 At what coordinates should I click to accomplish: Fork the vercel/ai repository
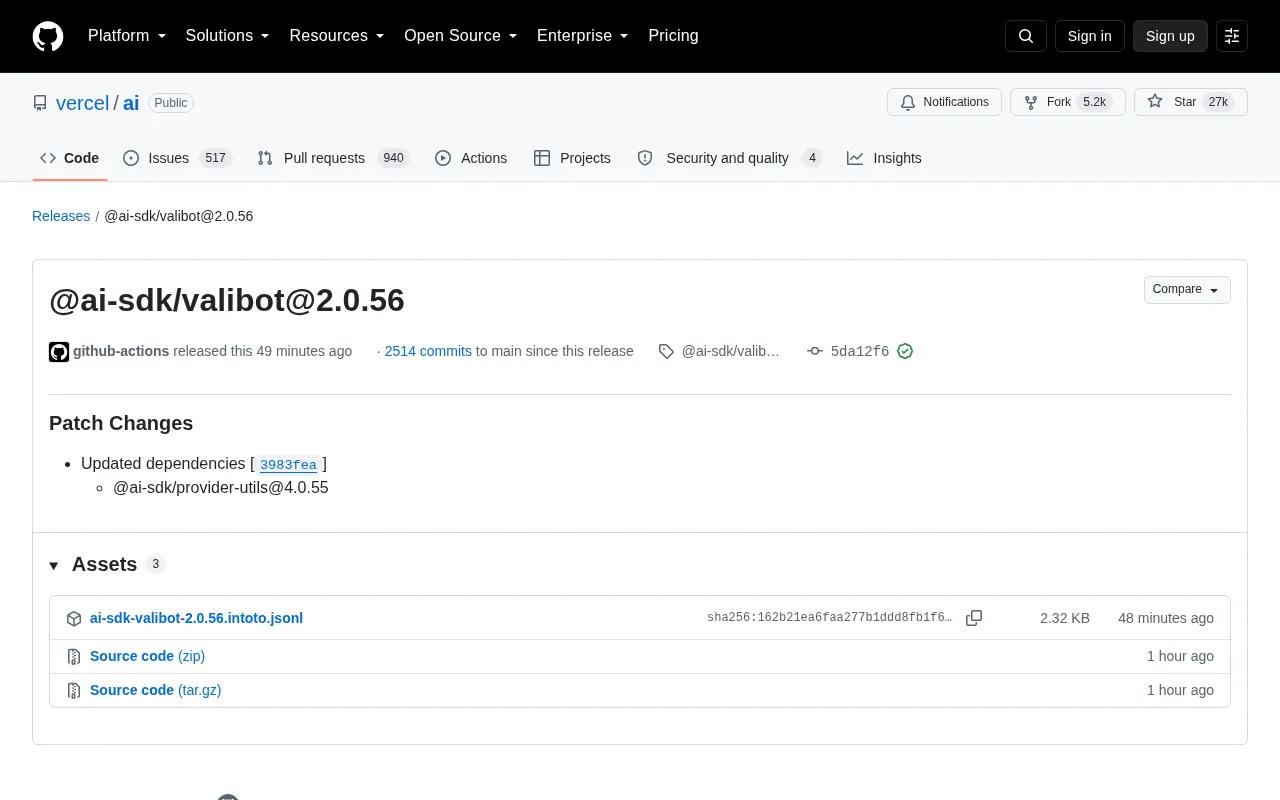tap(1067, 102)
